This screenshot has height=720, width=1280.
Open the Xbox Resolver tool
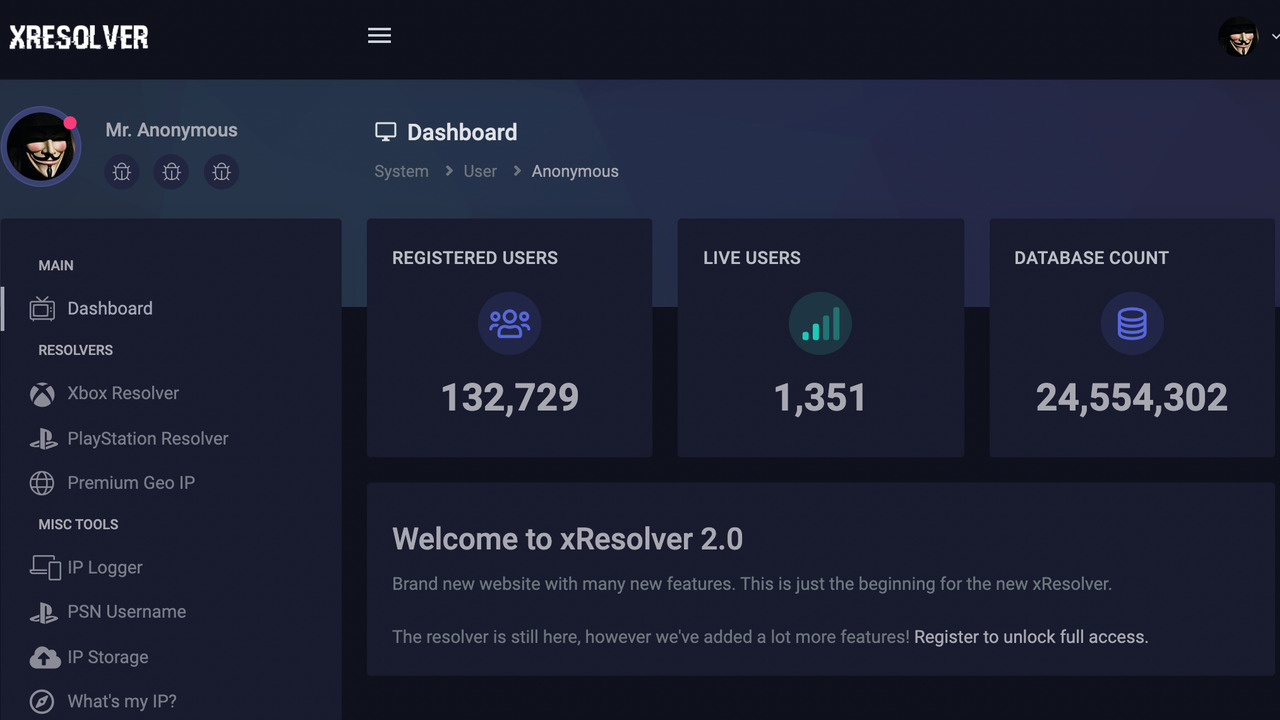[122, 393]
